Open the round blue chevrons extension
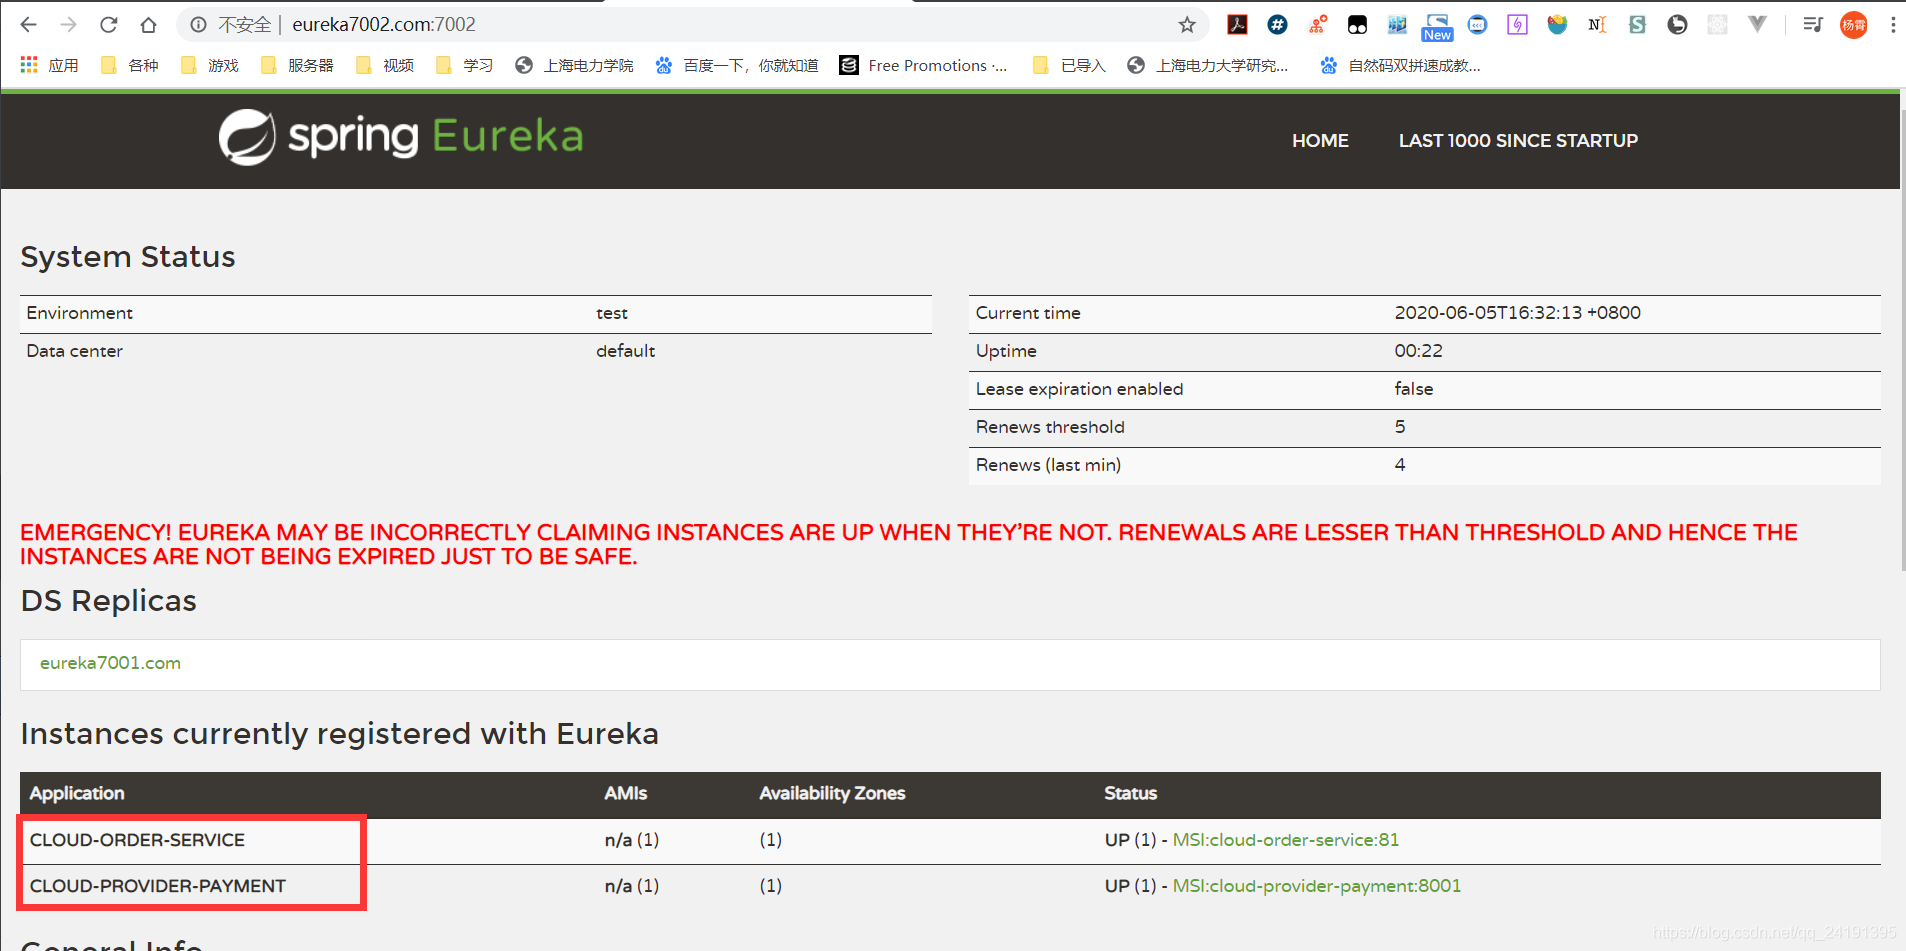The width and height of the screenshot is (1906, 951). [1477, 25]
